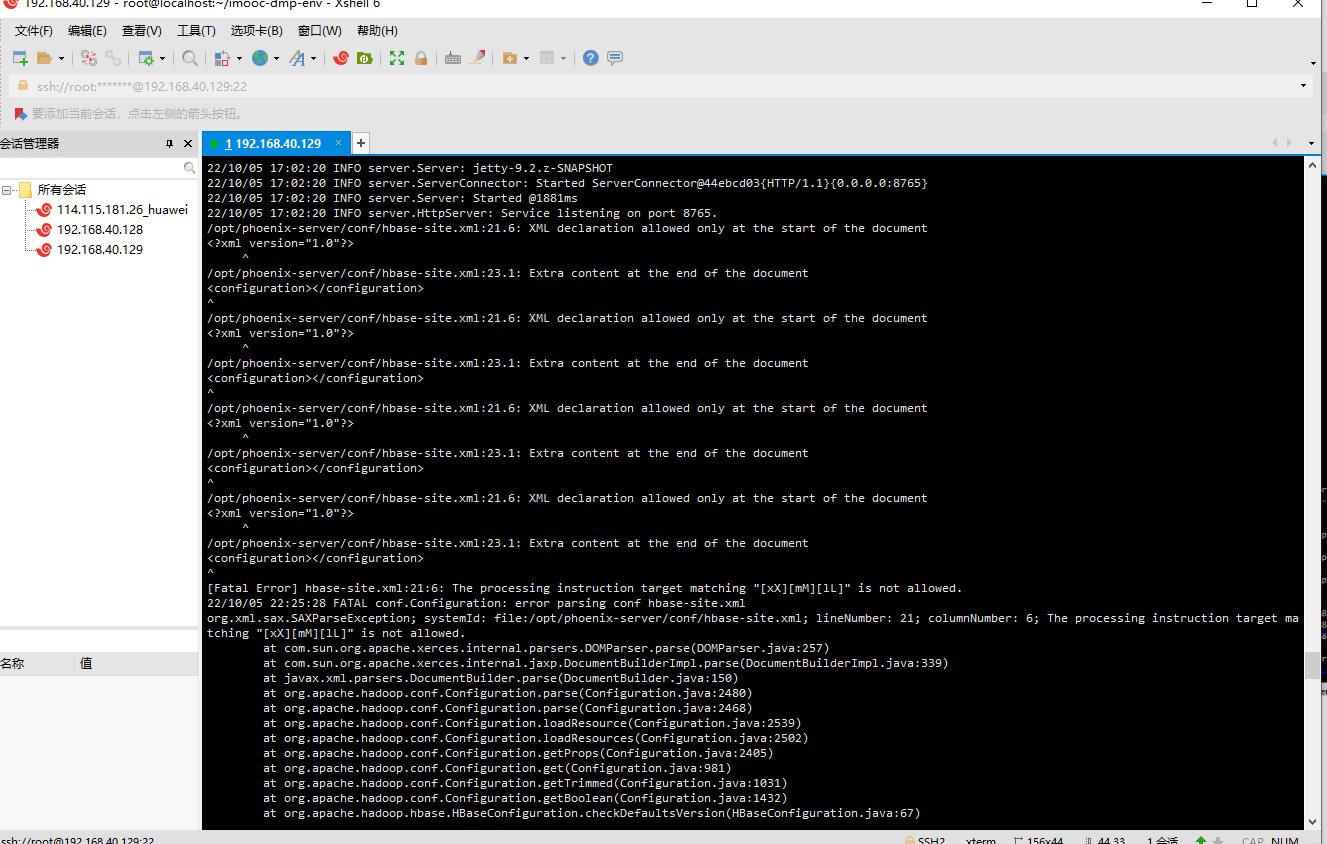Viewport: 1327px width, 844px height.
Task: Launch Xshell red swirl toolbar icon
Action: click(x=341, y=58)
